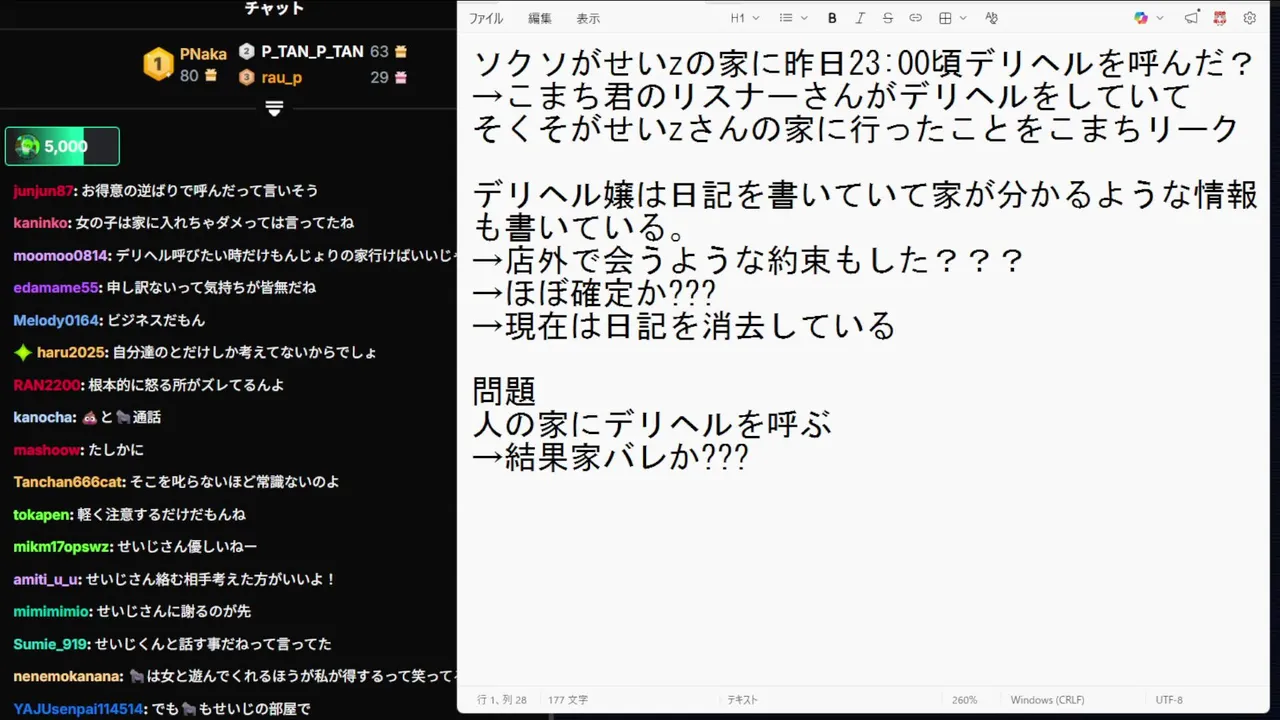Image resolution: width=1280 pixels, height=720 pixels.
Task: Click the rank 2 badge beside P_TAN_P_TAN
Action: 247,51
